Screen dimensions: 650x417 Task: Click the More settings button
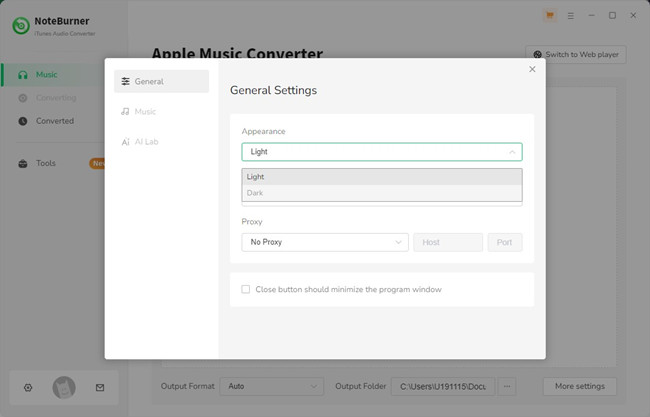pos(580,386)
